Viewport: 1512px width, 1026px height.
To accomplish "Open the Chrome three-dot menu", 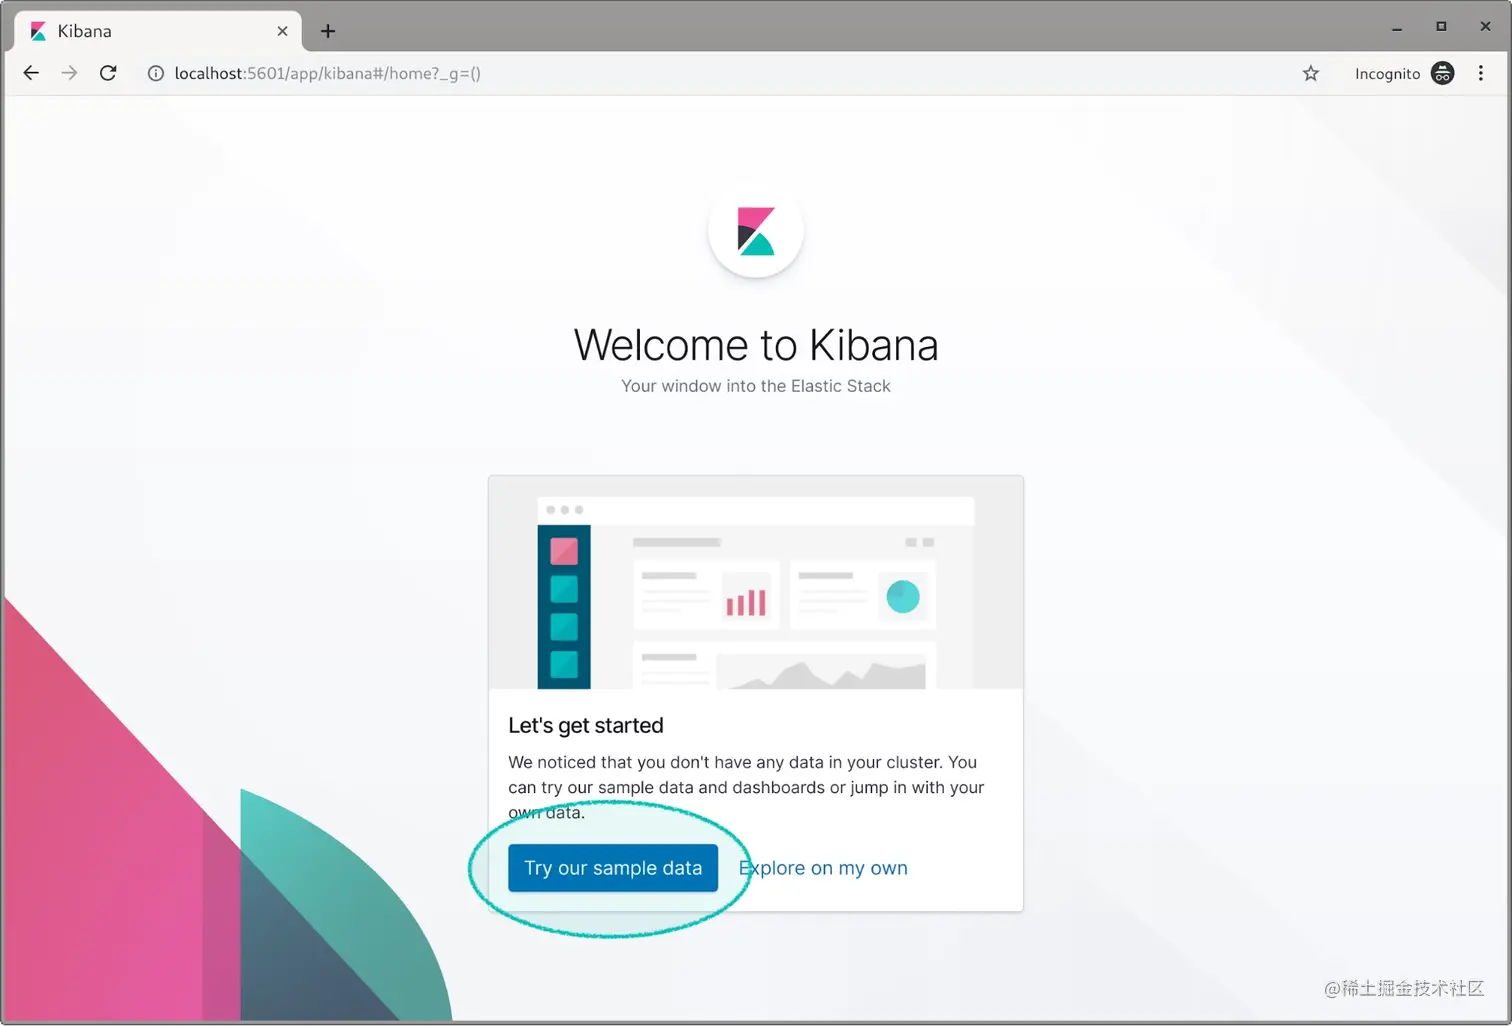I will coord(1482,73).
